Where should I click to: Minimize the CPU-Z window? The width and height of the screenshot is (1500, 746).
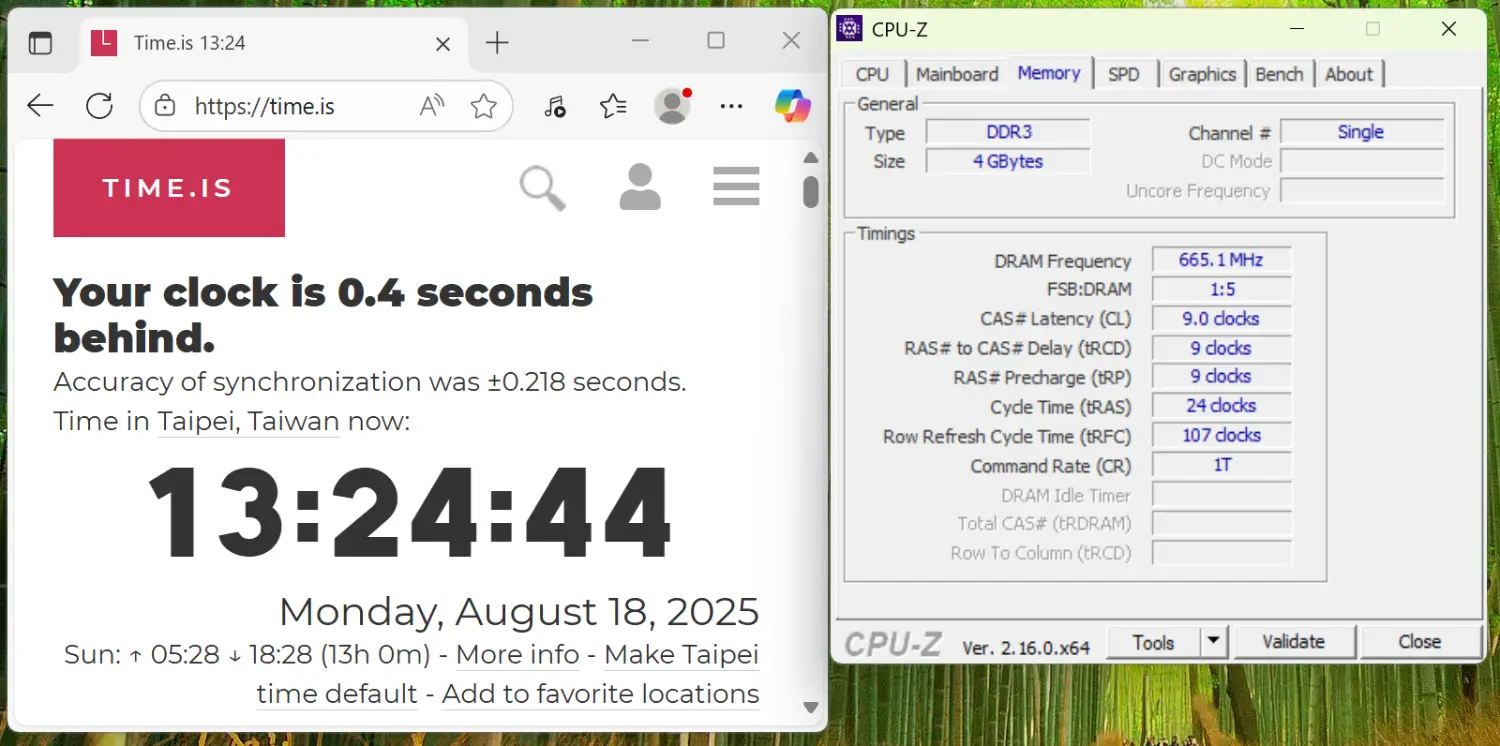click(x=1297, y=29)
